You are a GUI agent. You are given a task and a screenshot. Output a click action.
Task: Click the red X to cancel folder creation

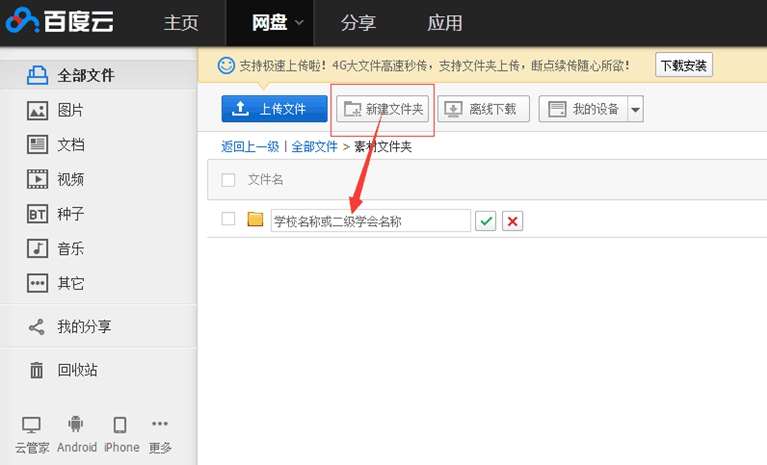click(x=512, y=221)
